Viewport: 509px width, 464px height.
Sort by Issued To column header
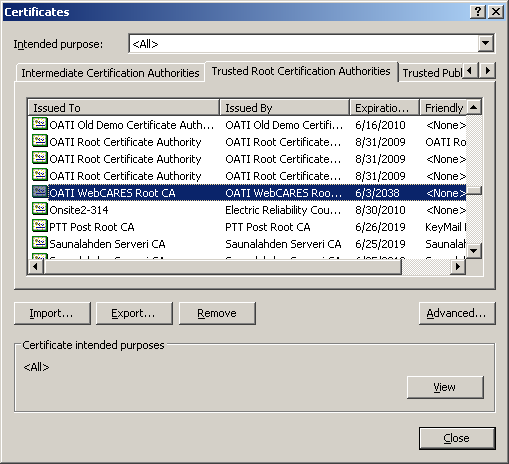(123, 108)
